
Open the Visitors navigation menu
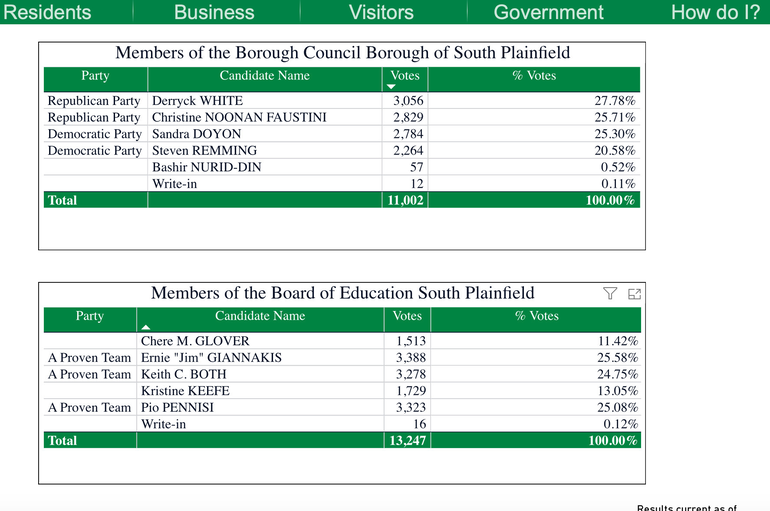pos(381,12)
